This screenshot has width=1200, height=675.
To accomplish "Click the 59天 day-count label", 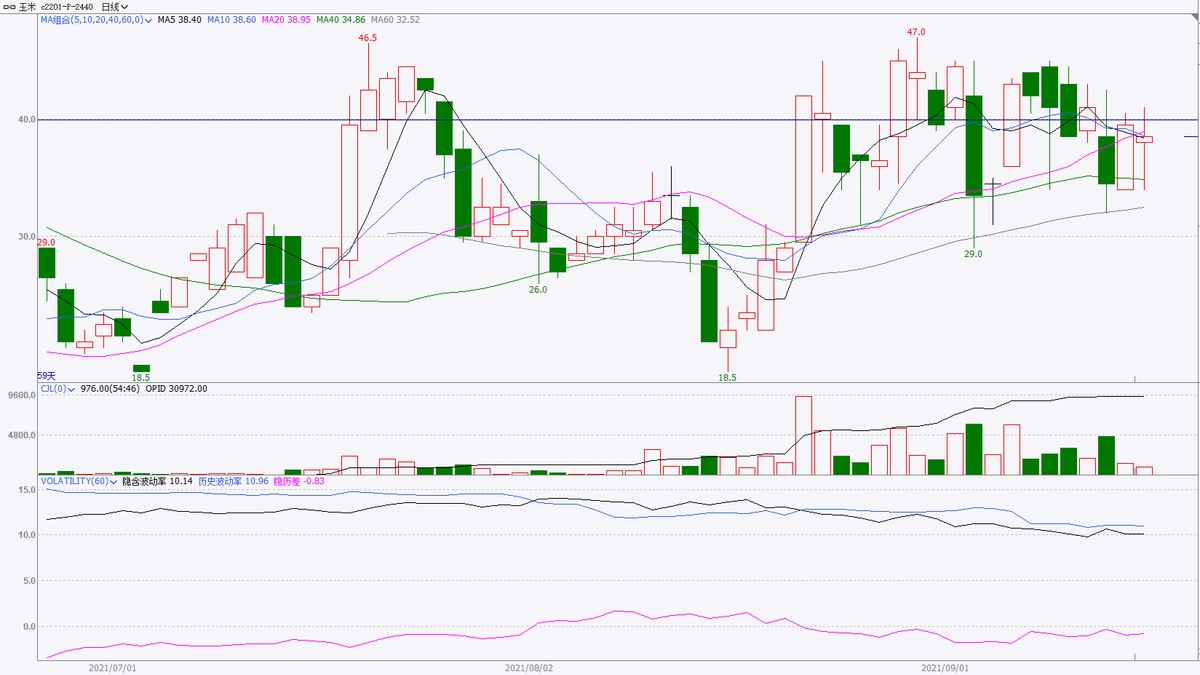I will [x=46, y=376].
